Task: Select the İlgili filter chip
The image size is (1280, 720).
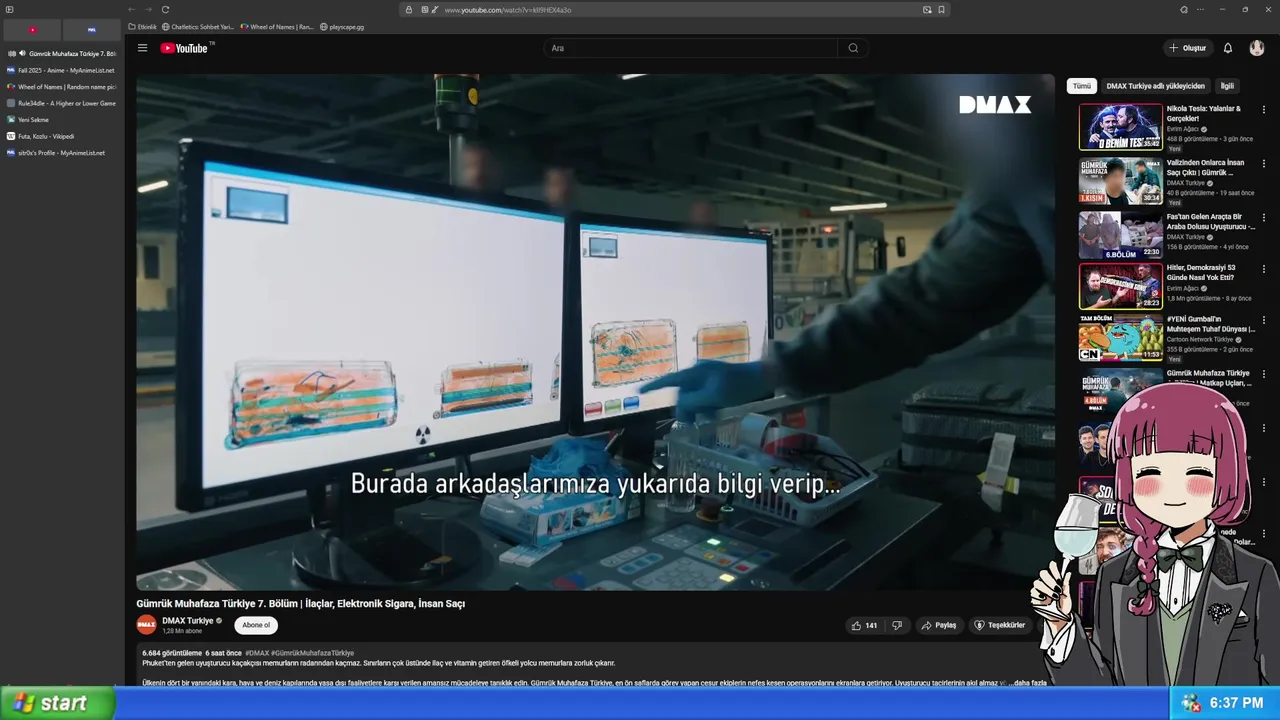Action: coord(1227,86)
